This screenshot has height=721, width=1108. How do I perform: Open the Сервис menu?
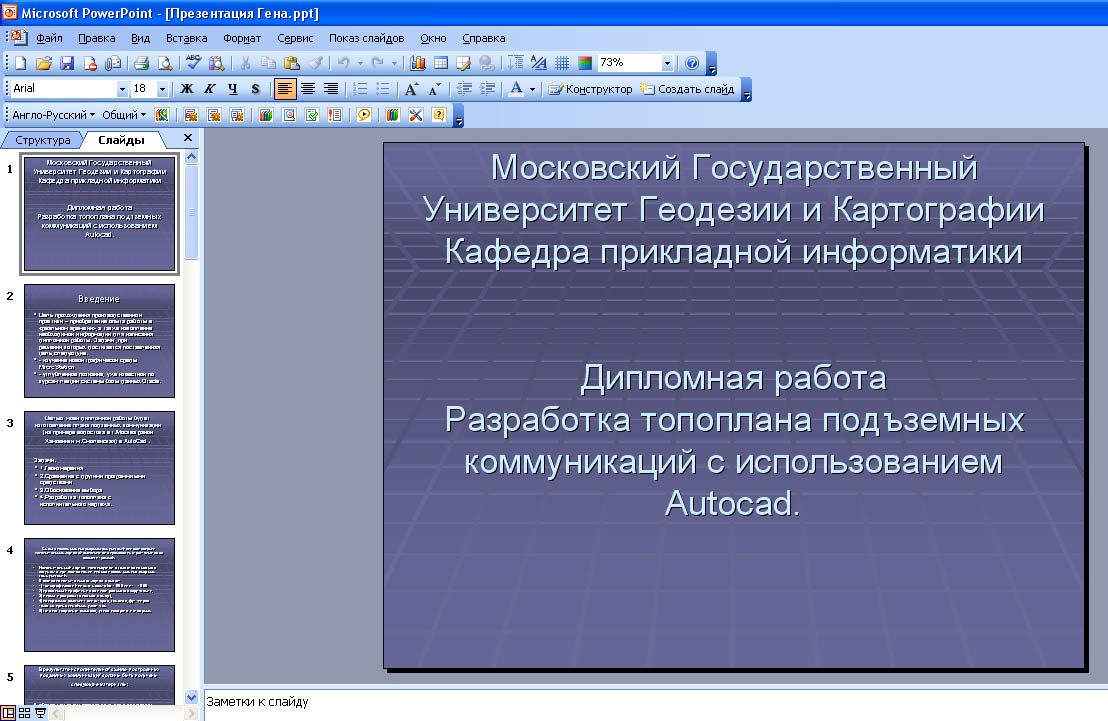tap(295, 38)
